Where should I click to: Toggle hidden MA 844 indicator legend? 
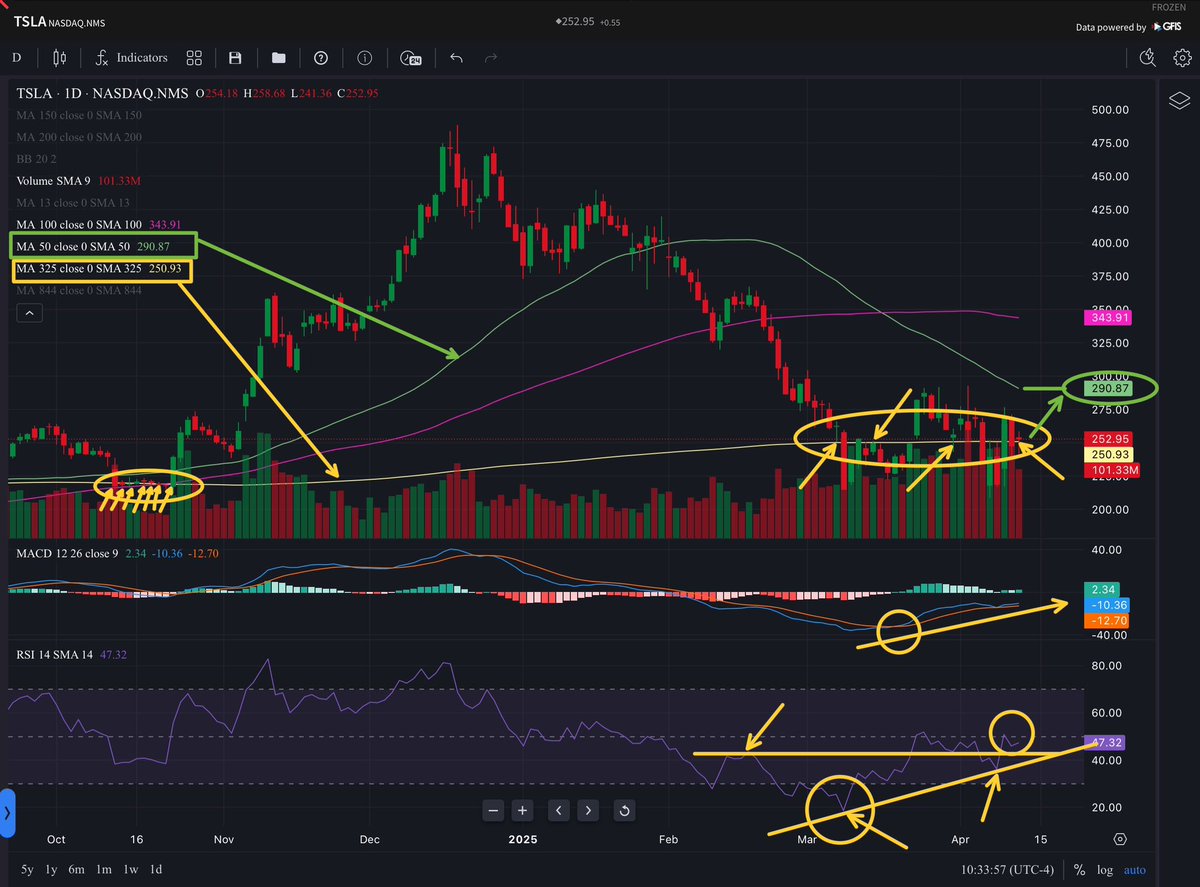pos(79,291)
